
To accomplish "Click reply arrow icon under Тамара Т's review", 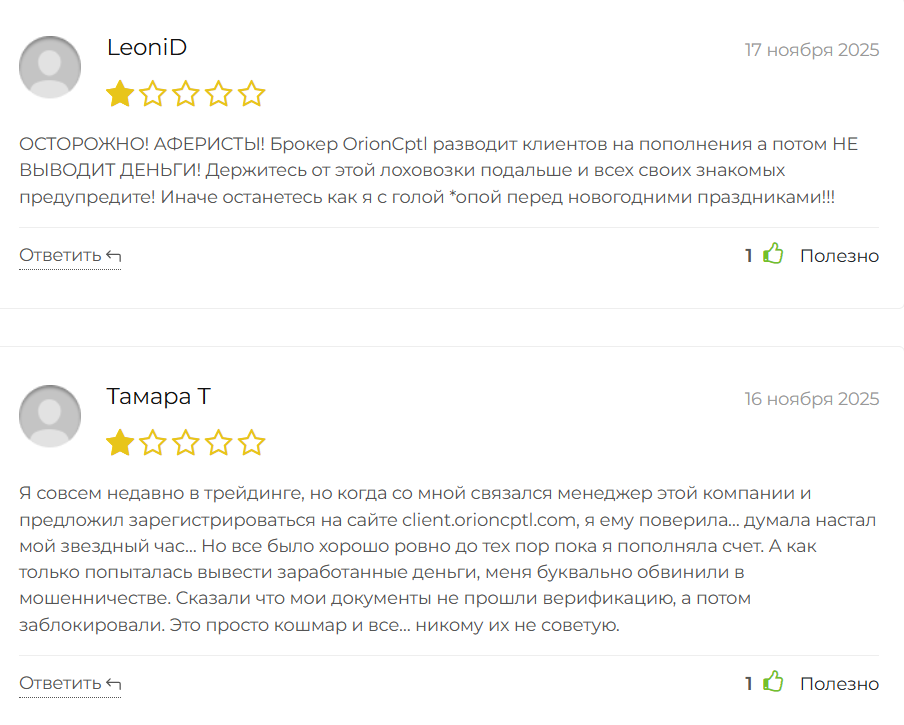I will 113,684.
